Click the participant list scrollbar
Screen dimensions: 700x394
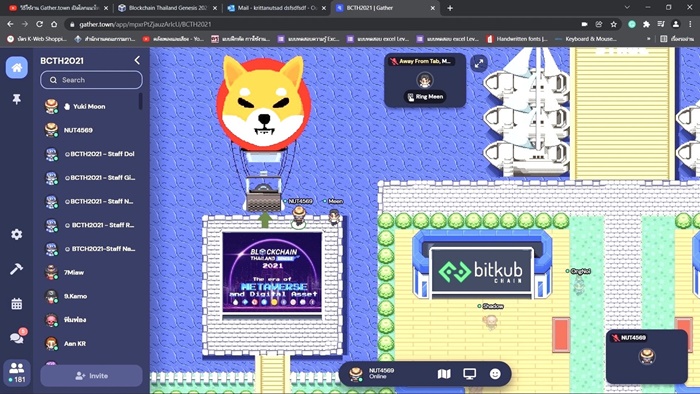click(x=141, y=101)
